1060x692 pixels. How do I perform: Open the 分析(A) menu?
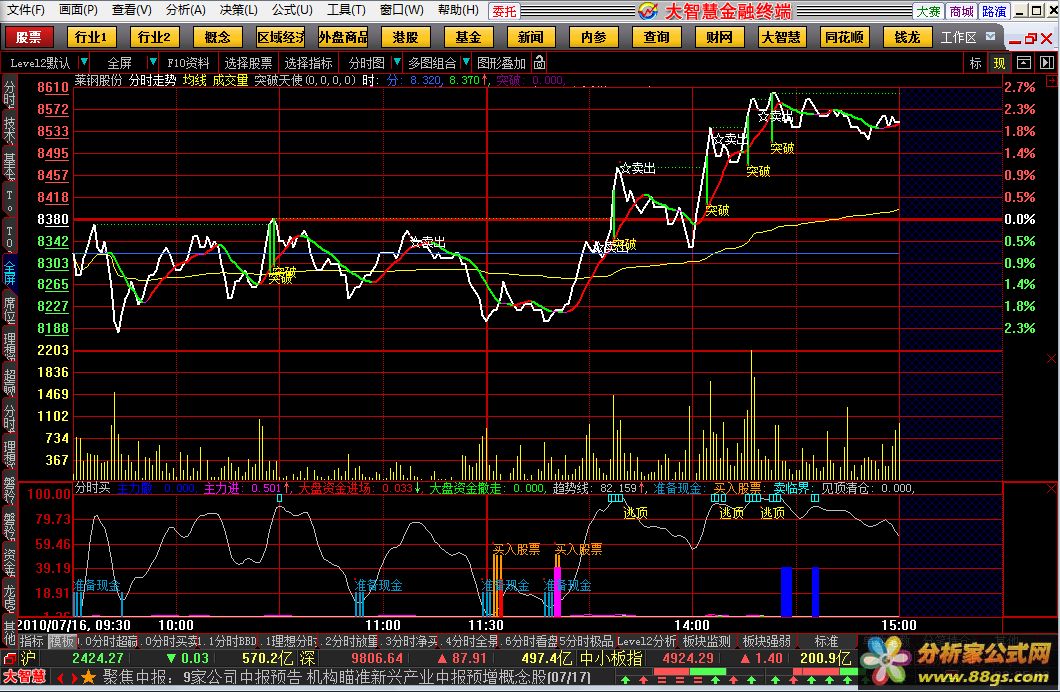click(185, 10)
